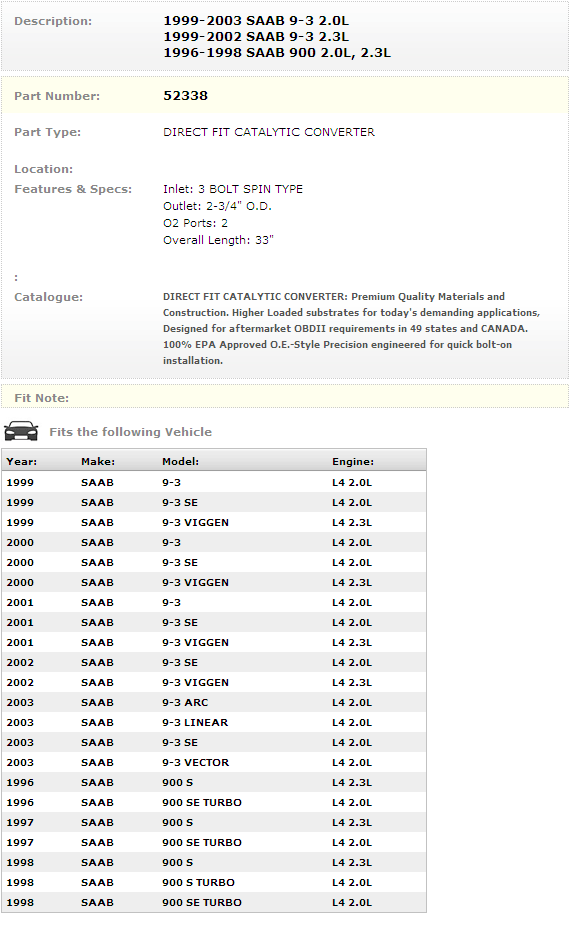
Task: Click the Location label
Action: (43, 169)
